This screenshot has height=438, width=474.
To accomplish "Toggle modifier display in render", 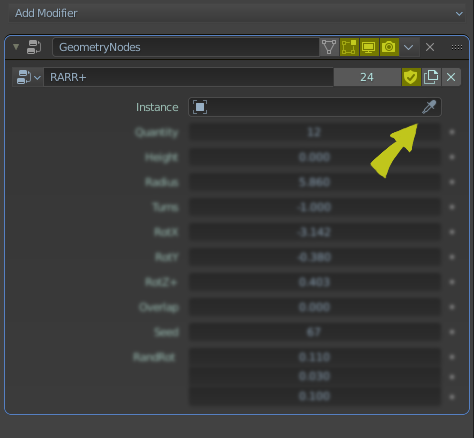I will point(389,47).
